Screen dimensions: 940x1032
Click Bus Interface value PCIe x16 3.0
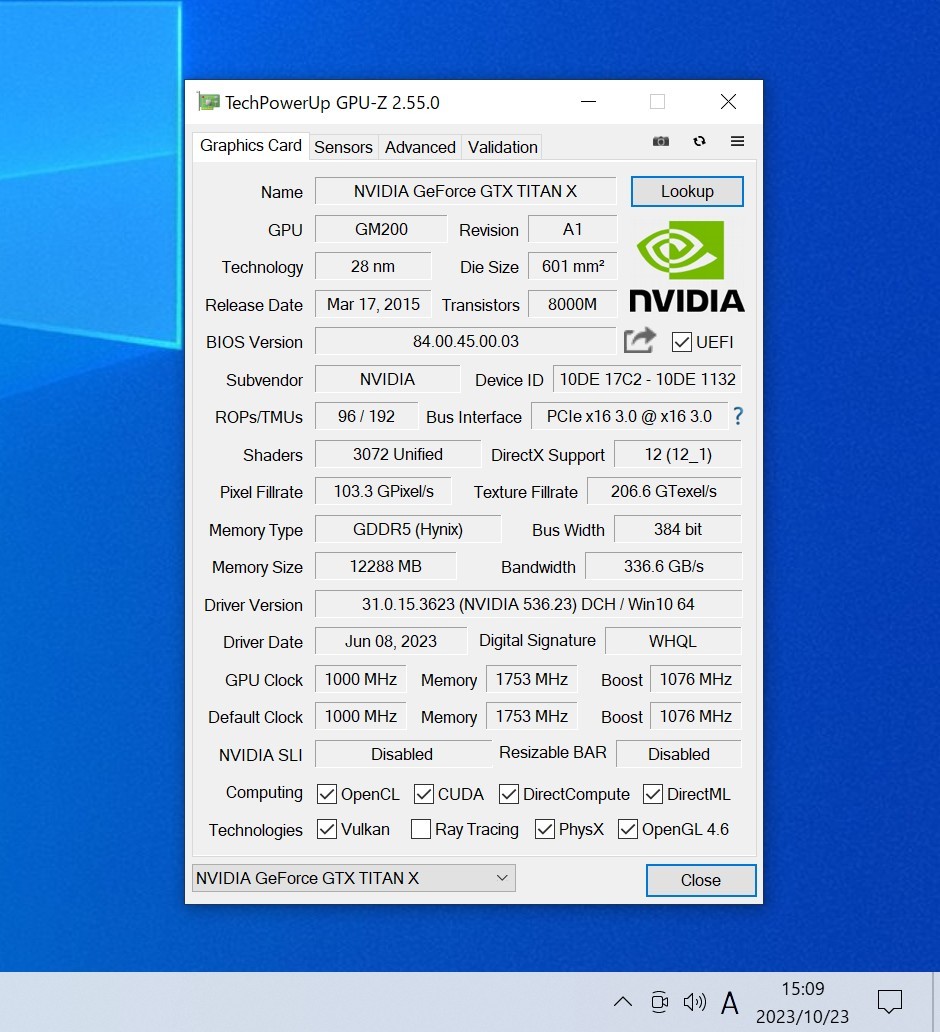click(629, 417)
